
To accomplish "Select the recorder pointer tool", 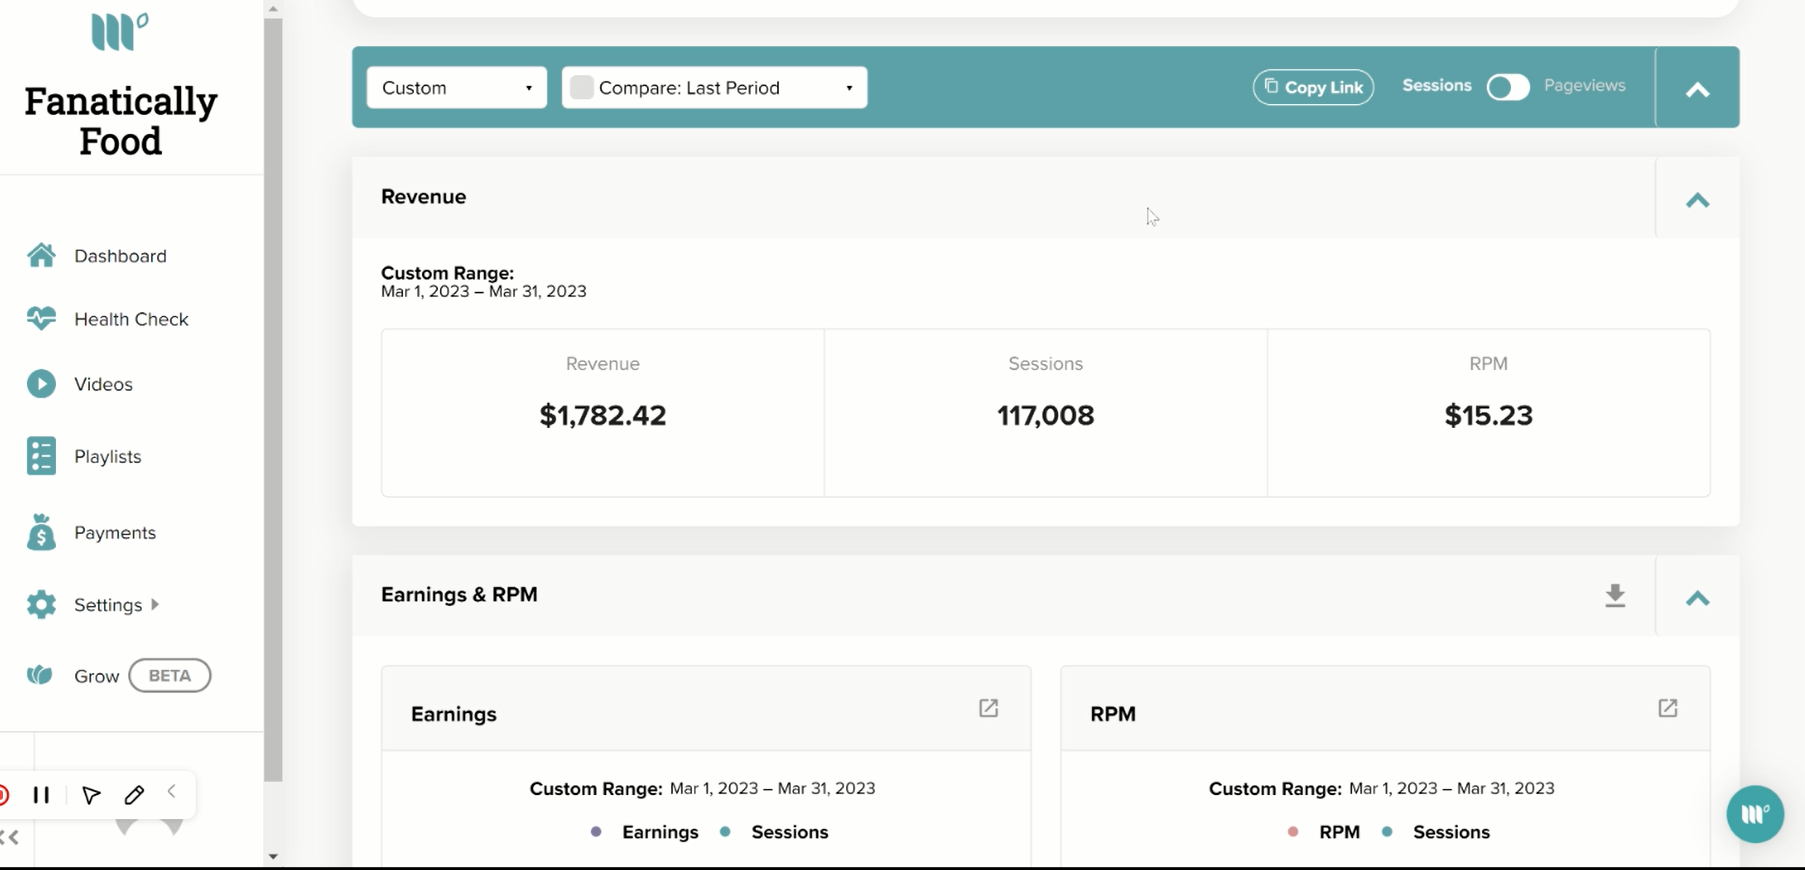I will pyautogui.click(x=91, y=795).
